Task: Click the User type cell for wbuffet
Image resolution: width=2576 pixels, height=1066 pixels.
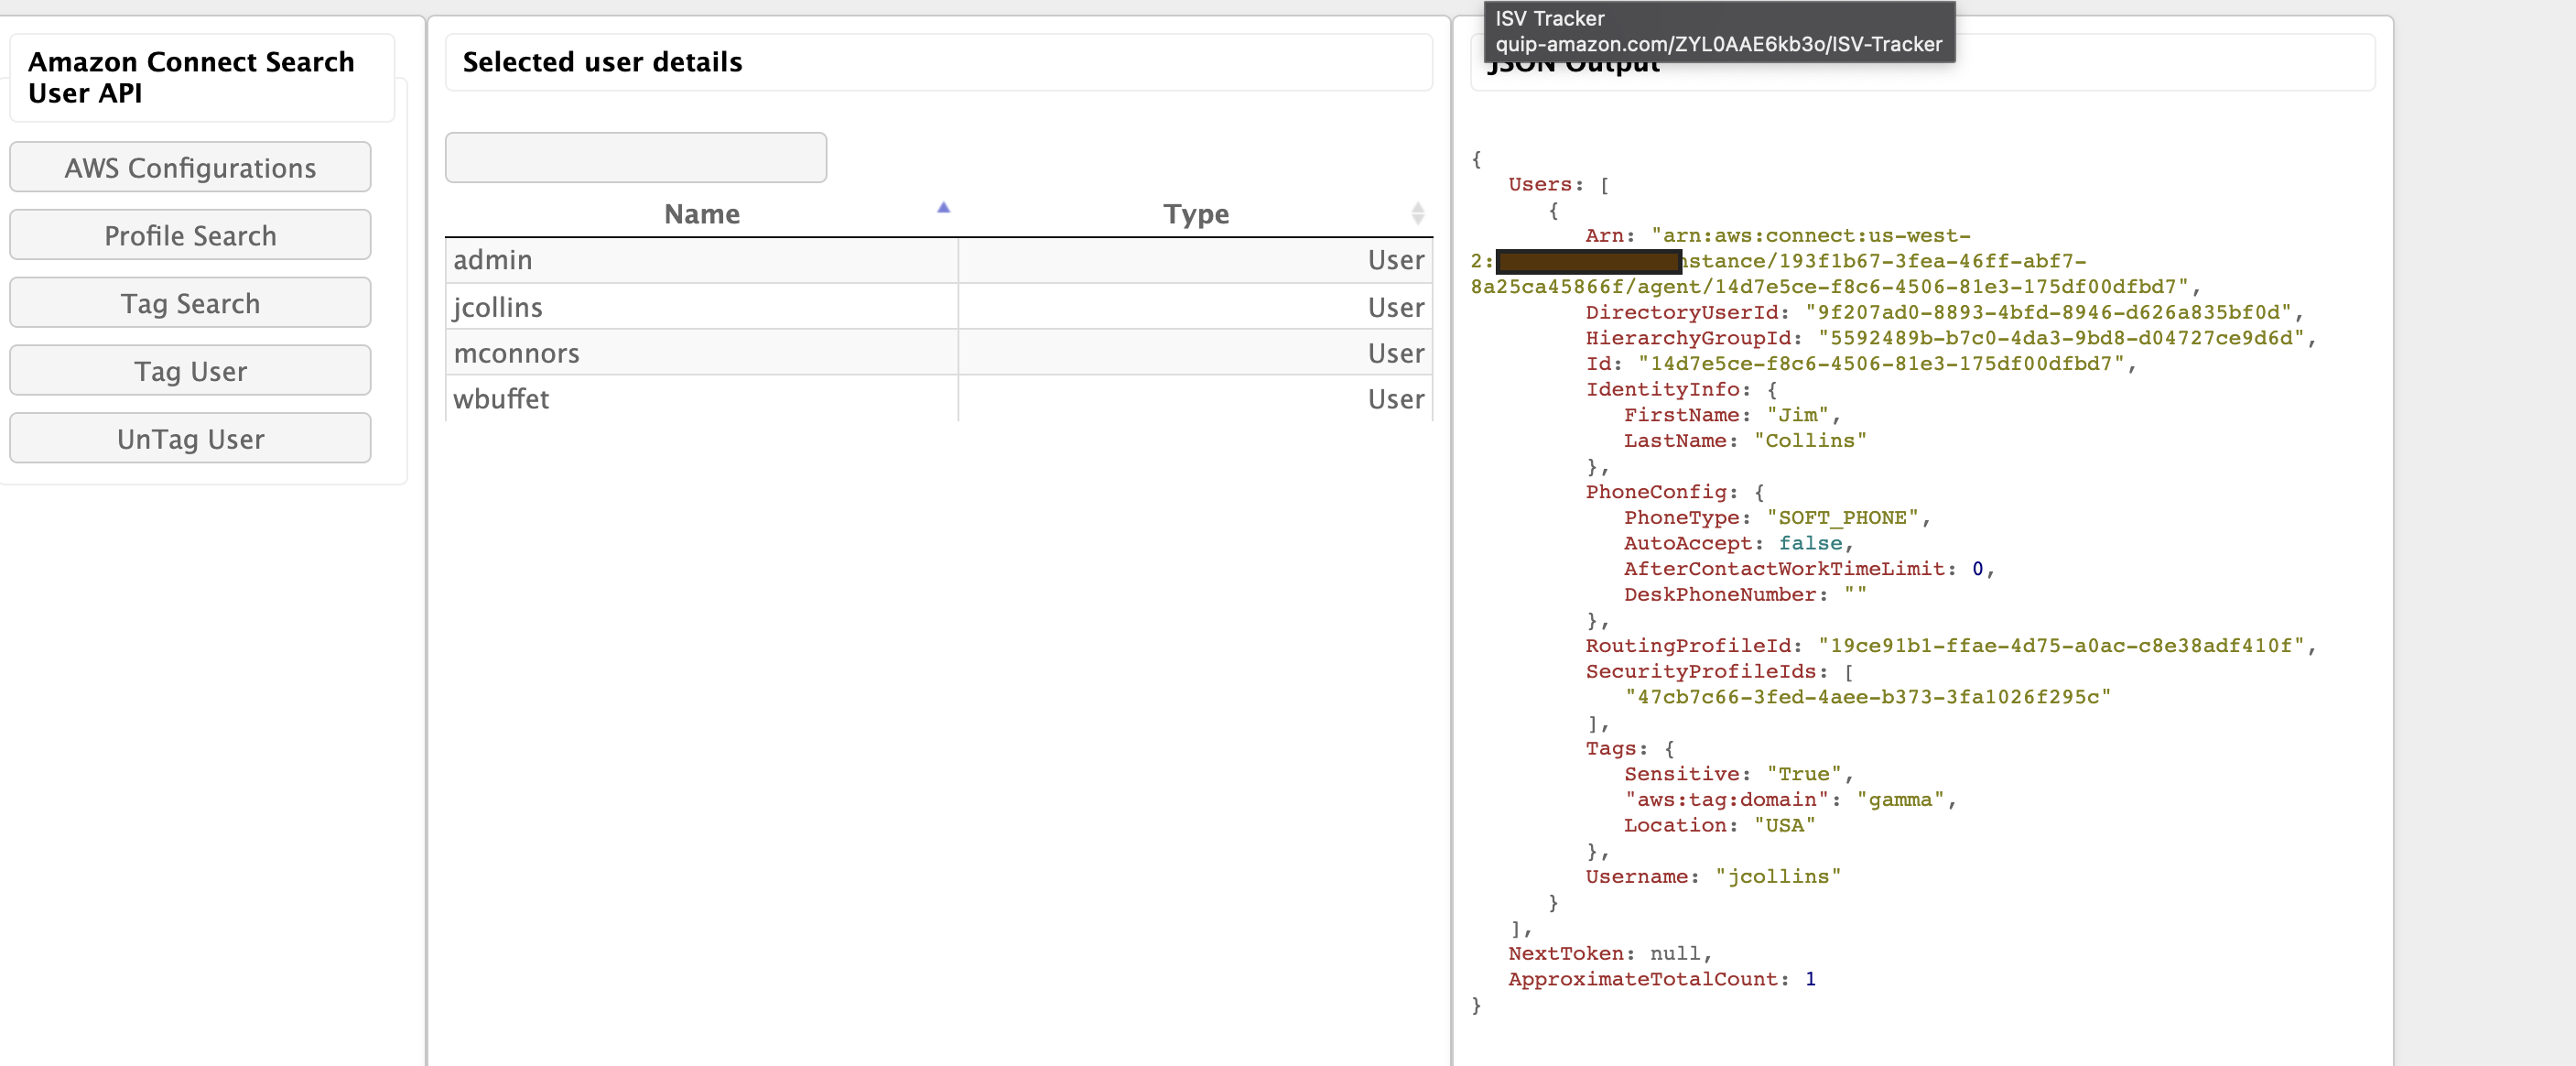Action: point(1395,399)
